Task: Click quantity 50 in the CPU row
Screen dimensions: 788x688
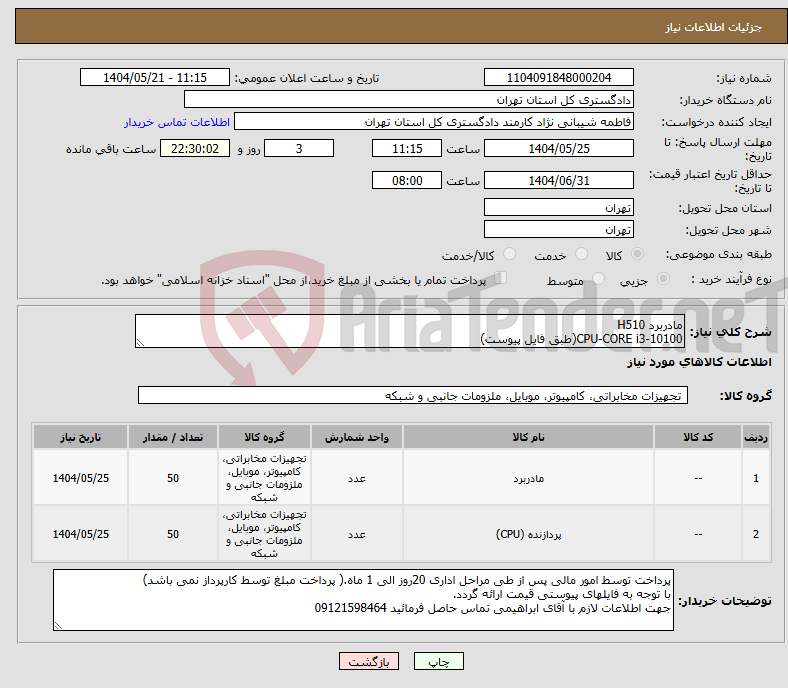Action: click(x=173, y=534)
